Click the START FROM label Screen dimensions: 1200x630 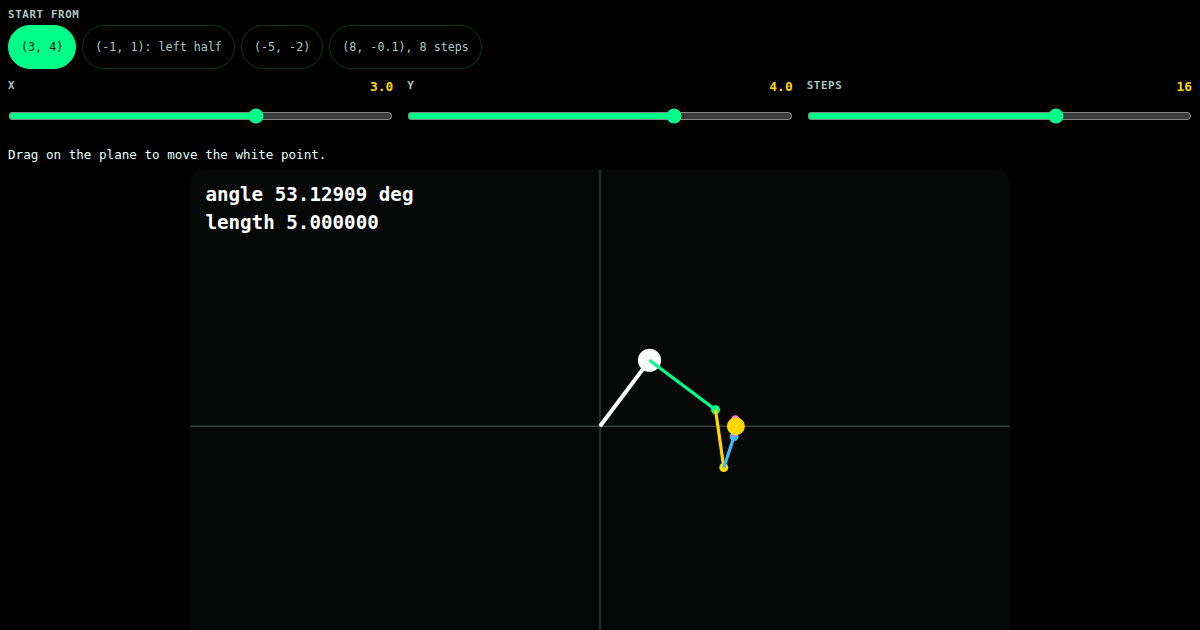(x=44, y=14)
